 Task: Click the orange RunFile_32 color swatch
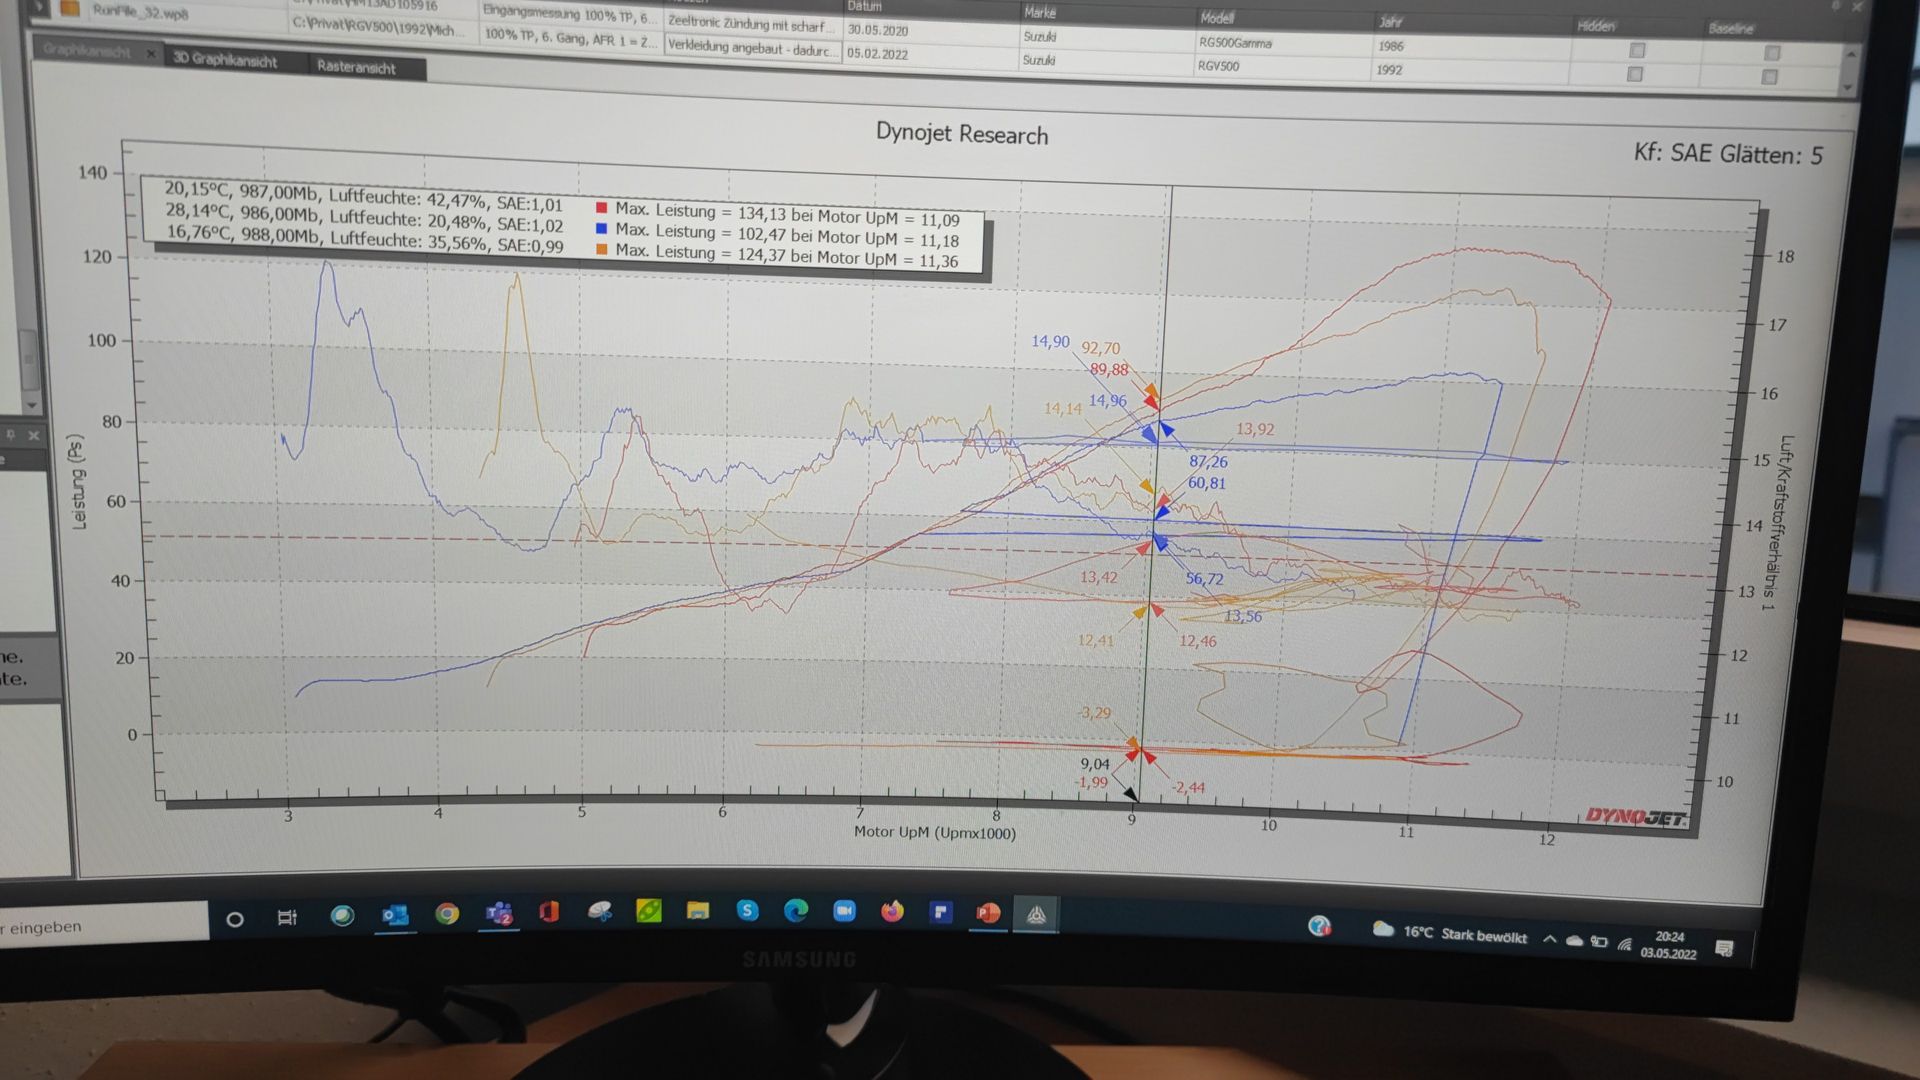[x=69, y=9]
